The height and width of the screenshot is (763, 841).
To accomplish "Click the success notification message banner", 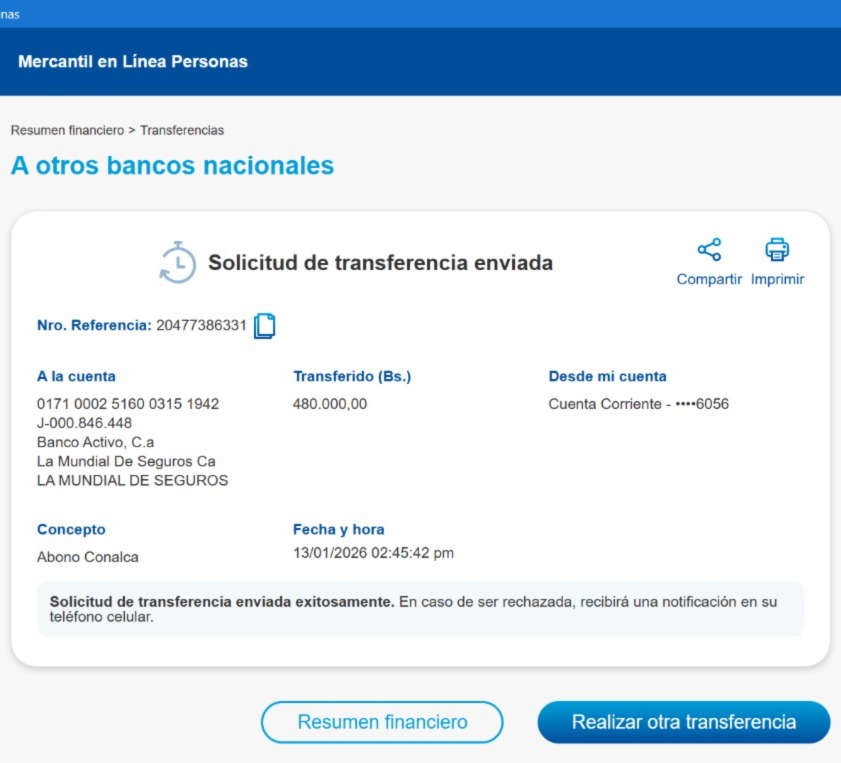I will [420, 609].
